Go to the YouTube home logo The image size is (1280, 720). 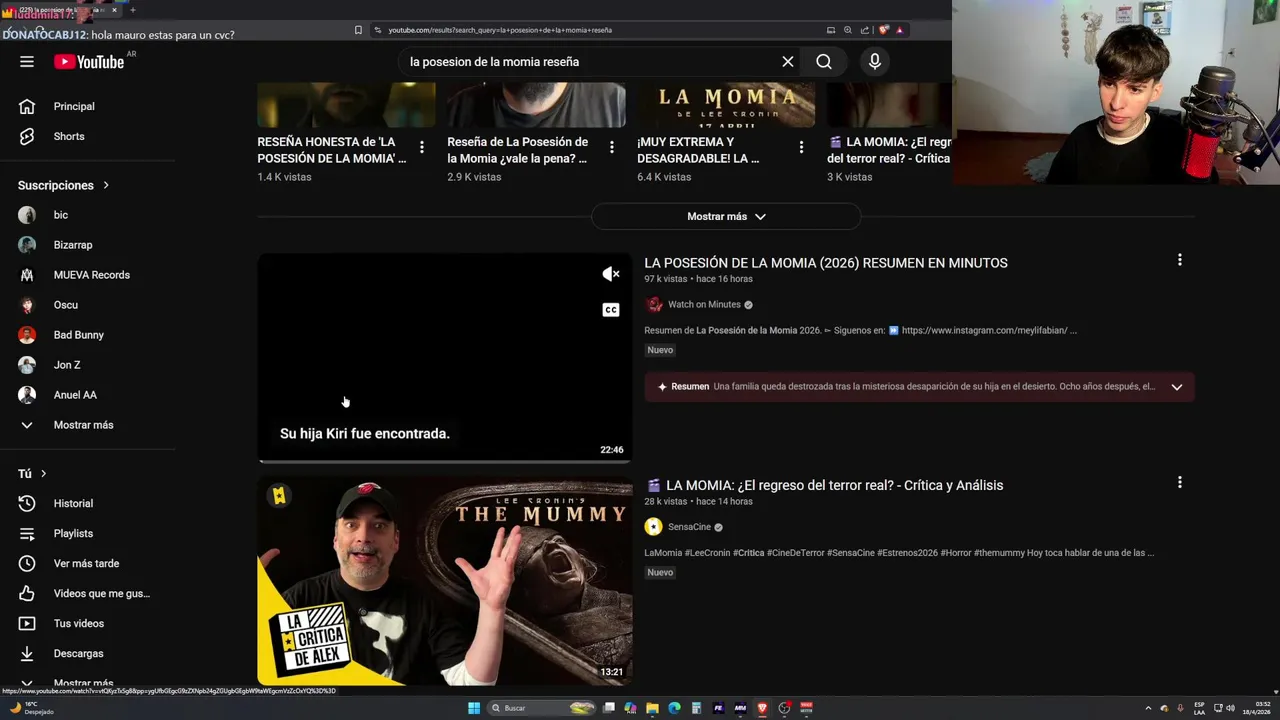(89, 62)
